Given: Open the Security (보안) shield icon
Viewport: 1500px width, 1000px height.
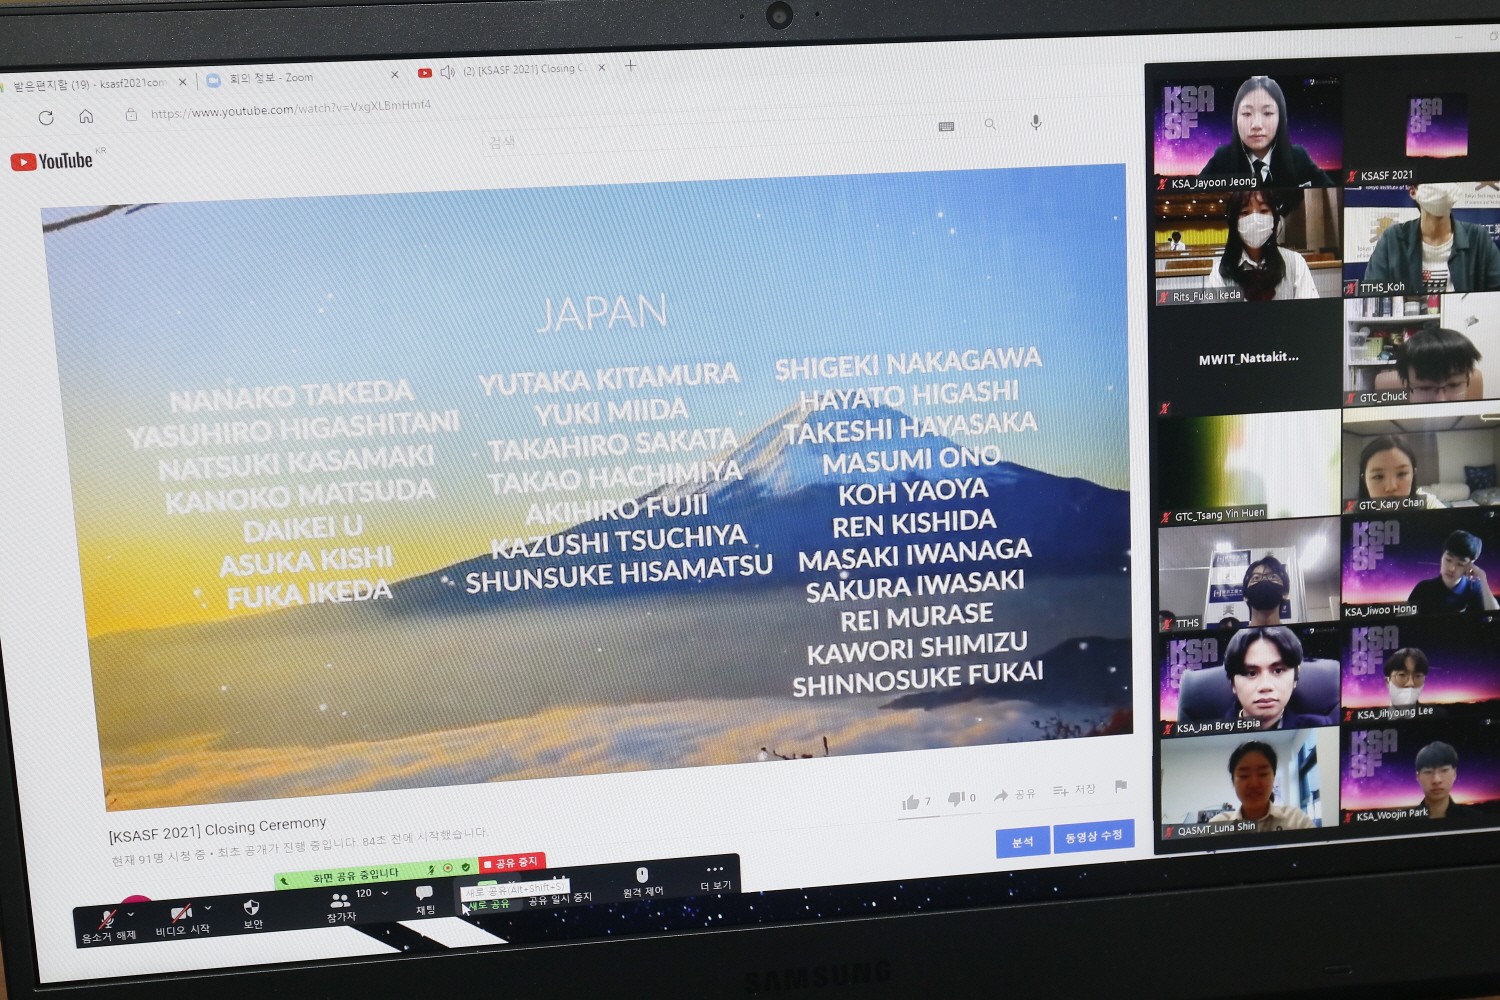Looking at the screenshot, I should point(252,912).
